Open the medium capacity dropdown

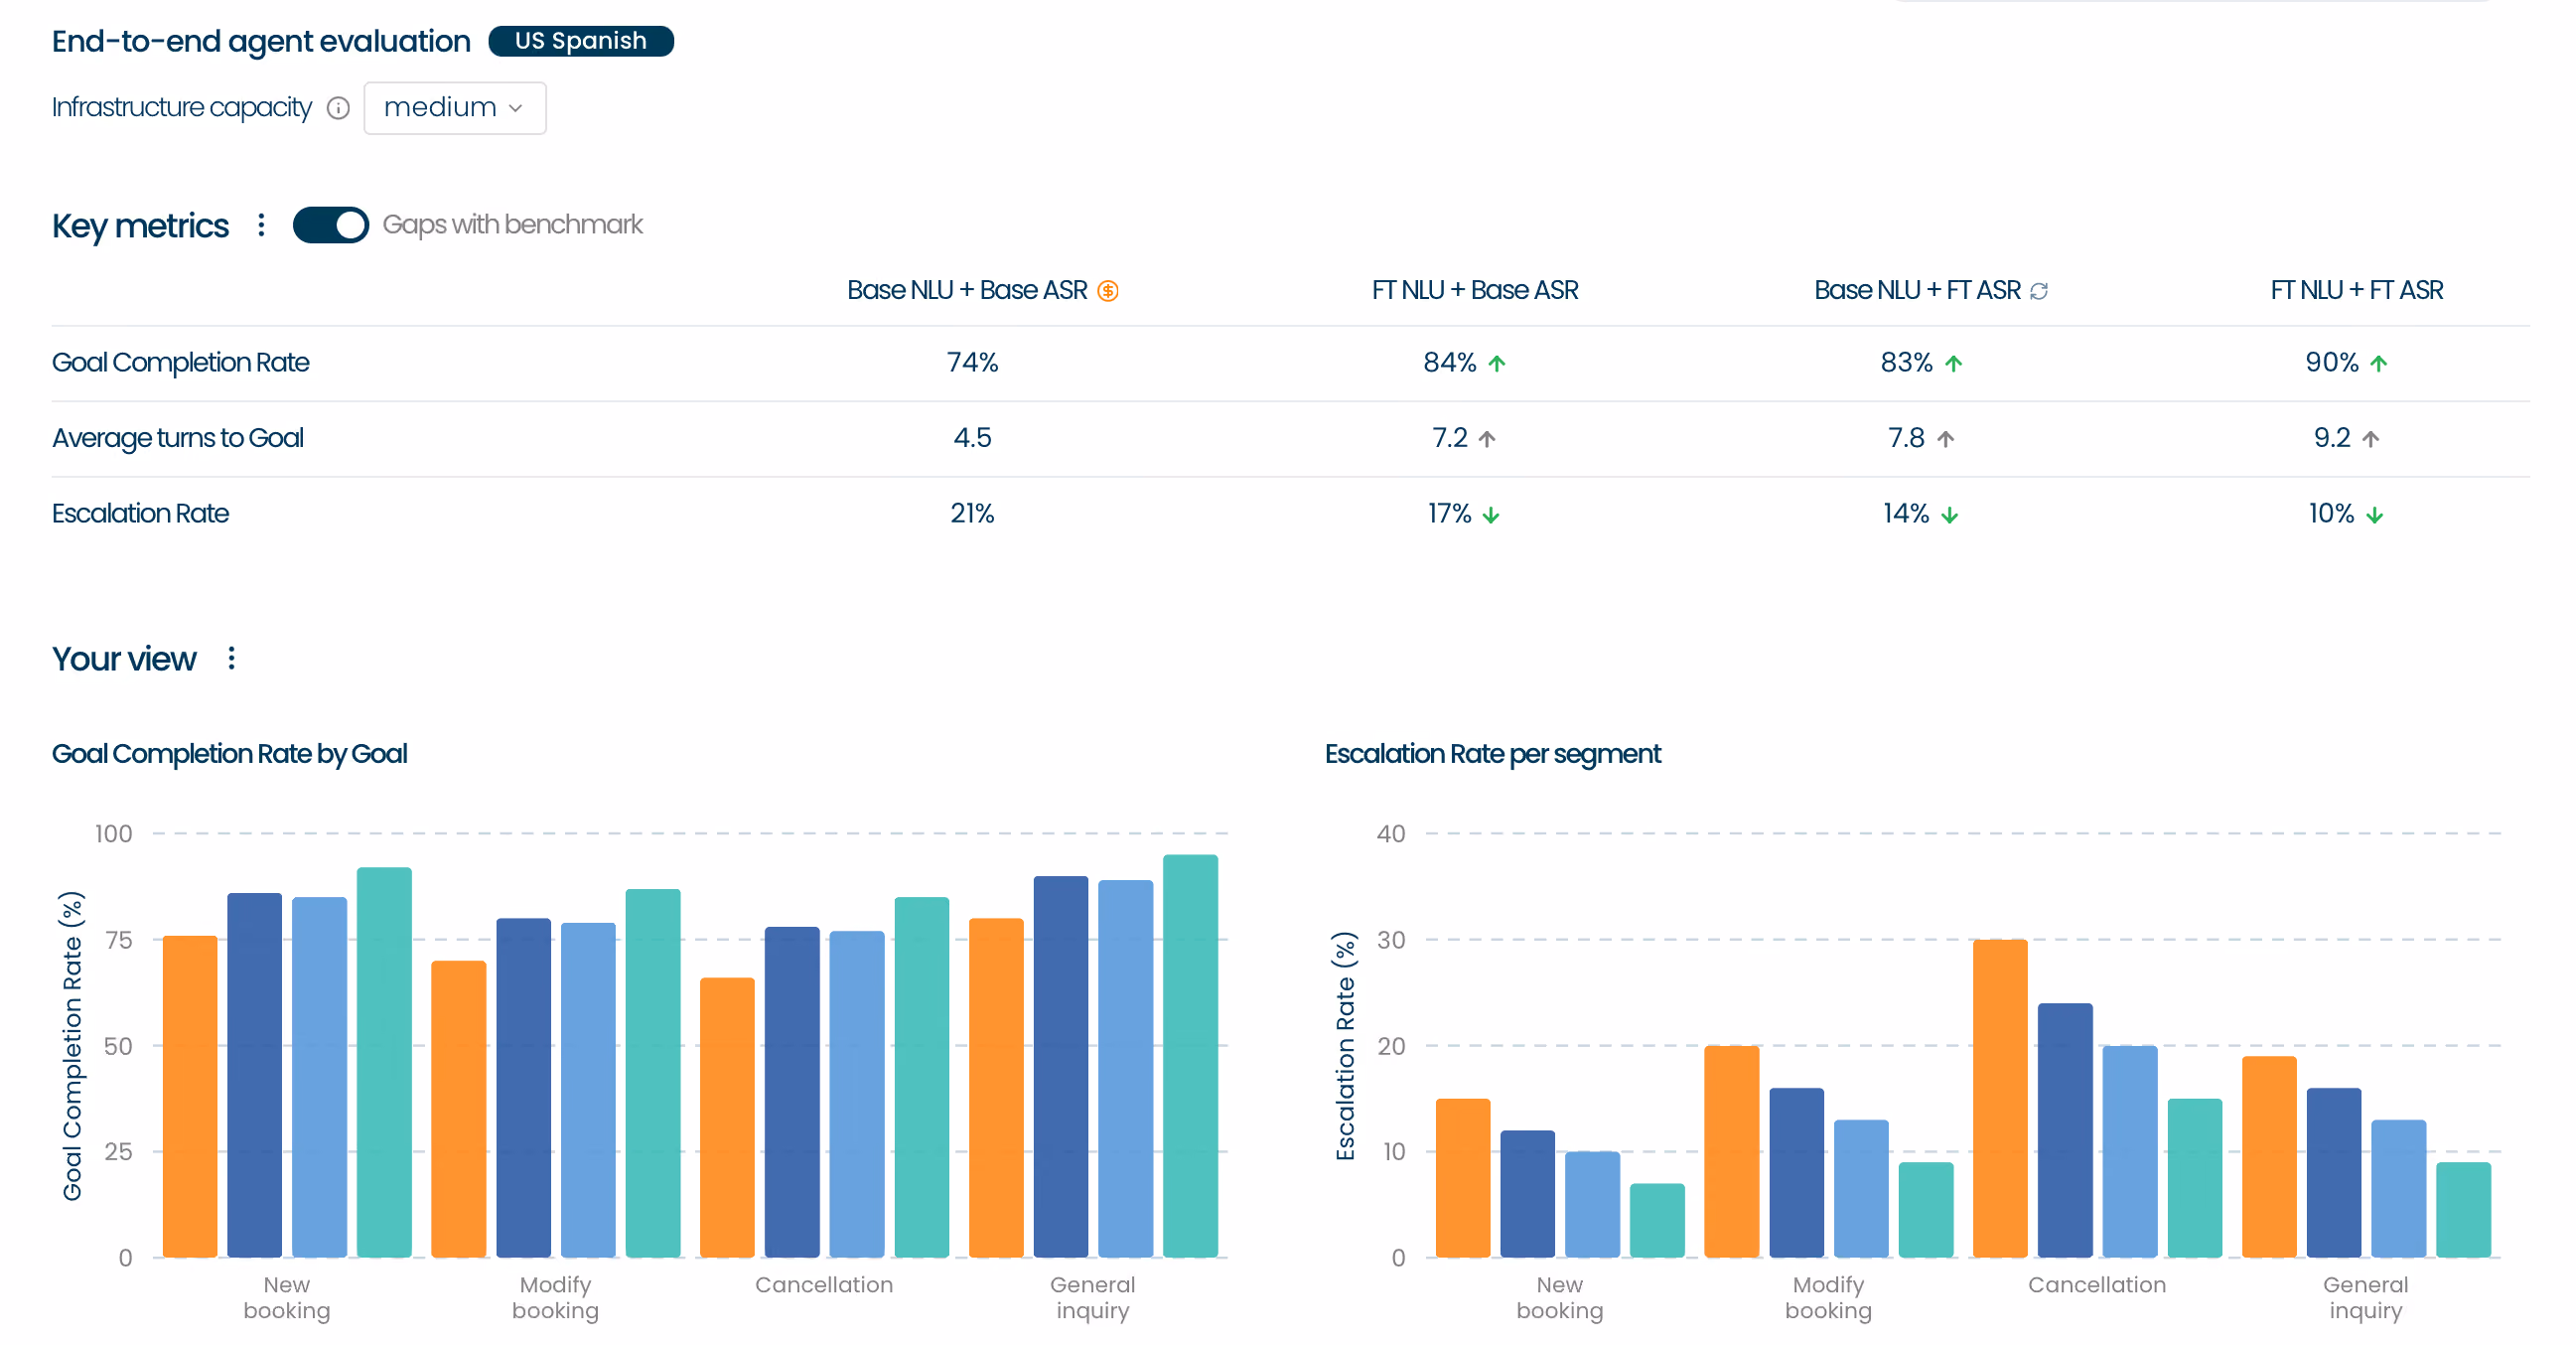point(455,108)
